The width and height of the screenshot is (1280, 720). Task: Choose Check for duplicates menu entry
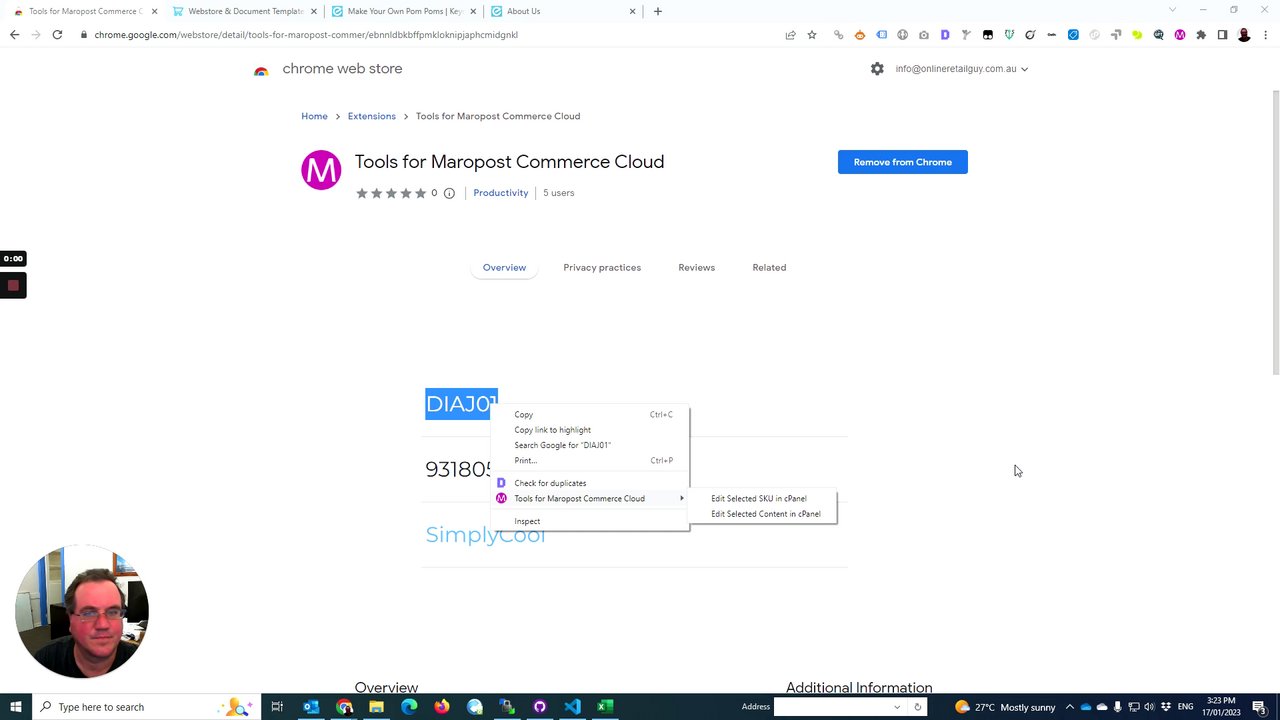(590, 483)
